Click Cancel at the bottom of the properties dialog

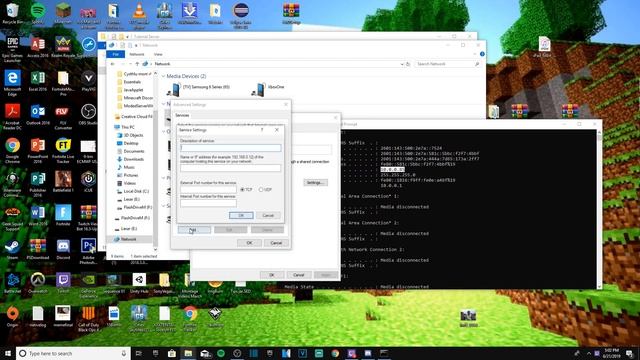[x=298, y=275]
